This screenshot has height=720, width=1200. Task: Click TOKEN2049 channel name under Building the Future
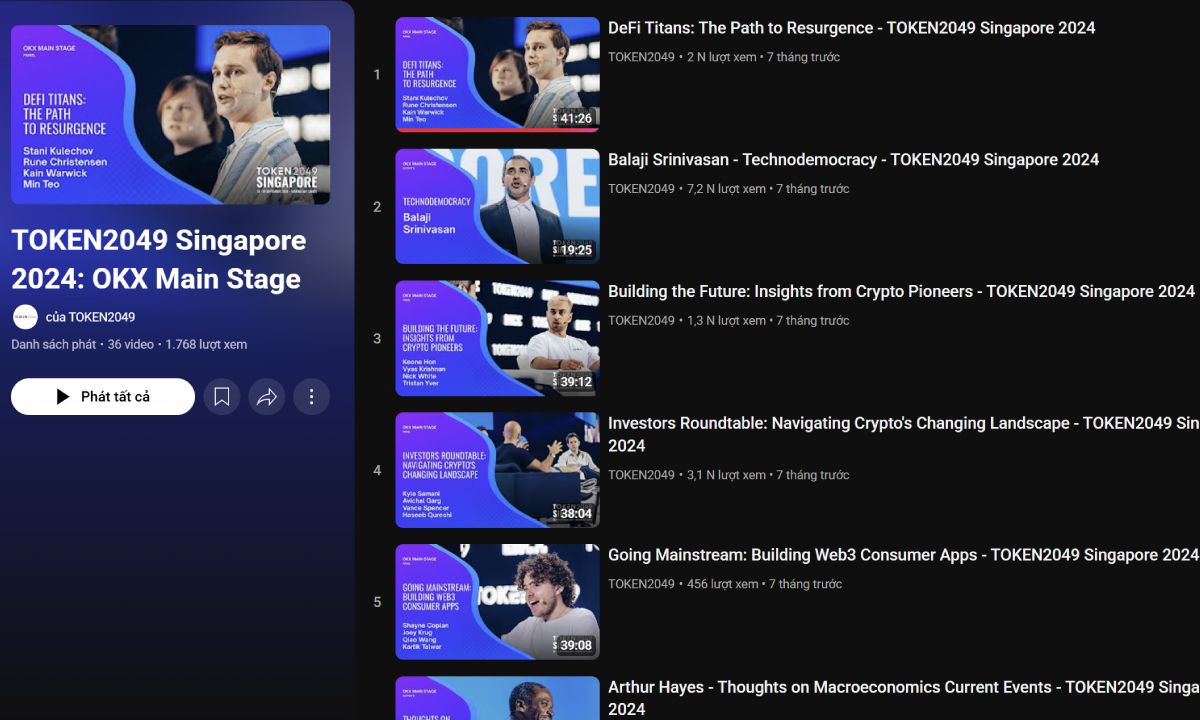(x=641, y=321)
